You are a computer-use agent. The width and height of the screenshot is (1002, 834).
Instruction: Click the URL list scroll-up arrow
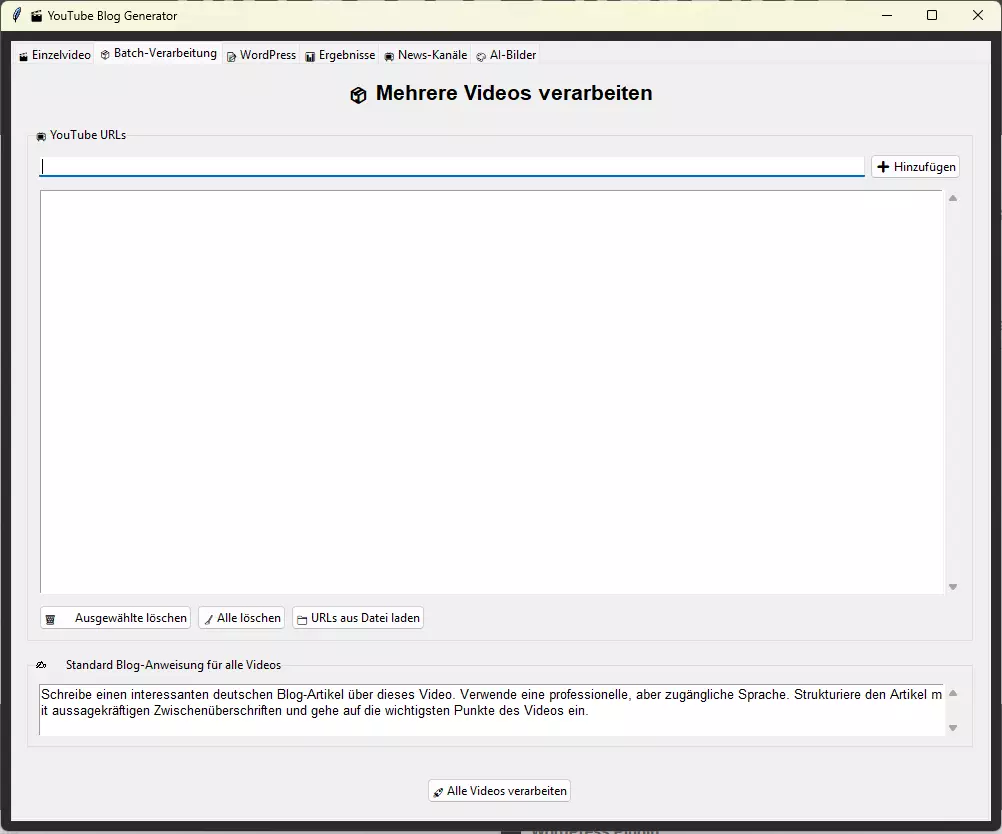[x=953, y=198]
